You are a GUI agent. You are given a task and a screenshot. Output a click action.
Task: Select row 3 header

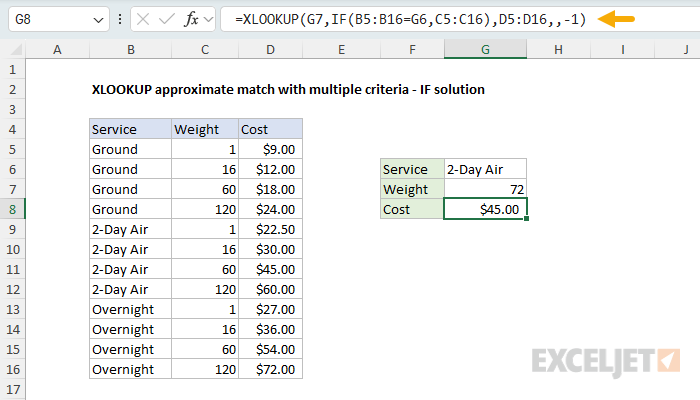[x=12, y=109]
